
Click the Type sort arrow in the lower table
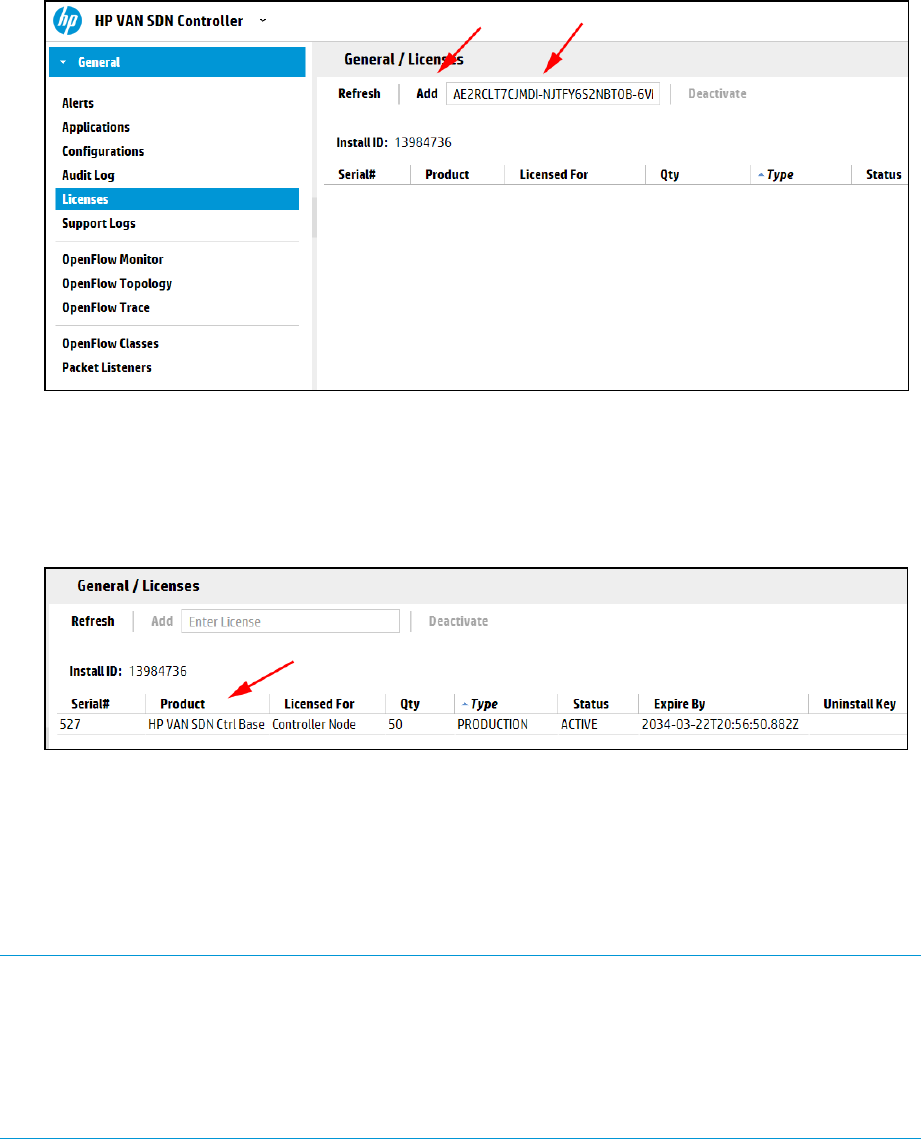pos(465,705)
